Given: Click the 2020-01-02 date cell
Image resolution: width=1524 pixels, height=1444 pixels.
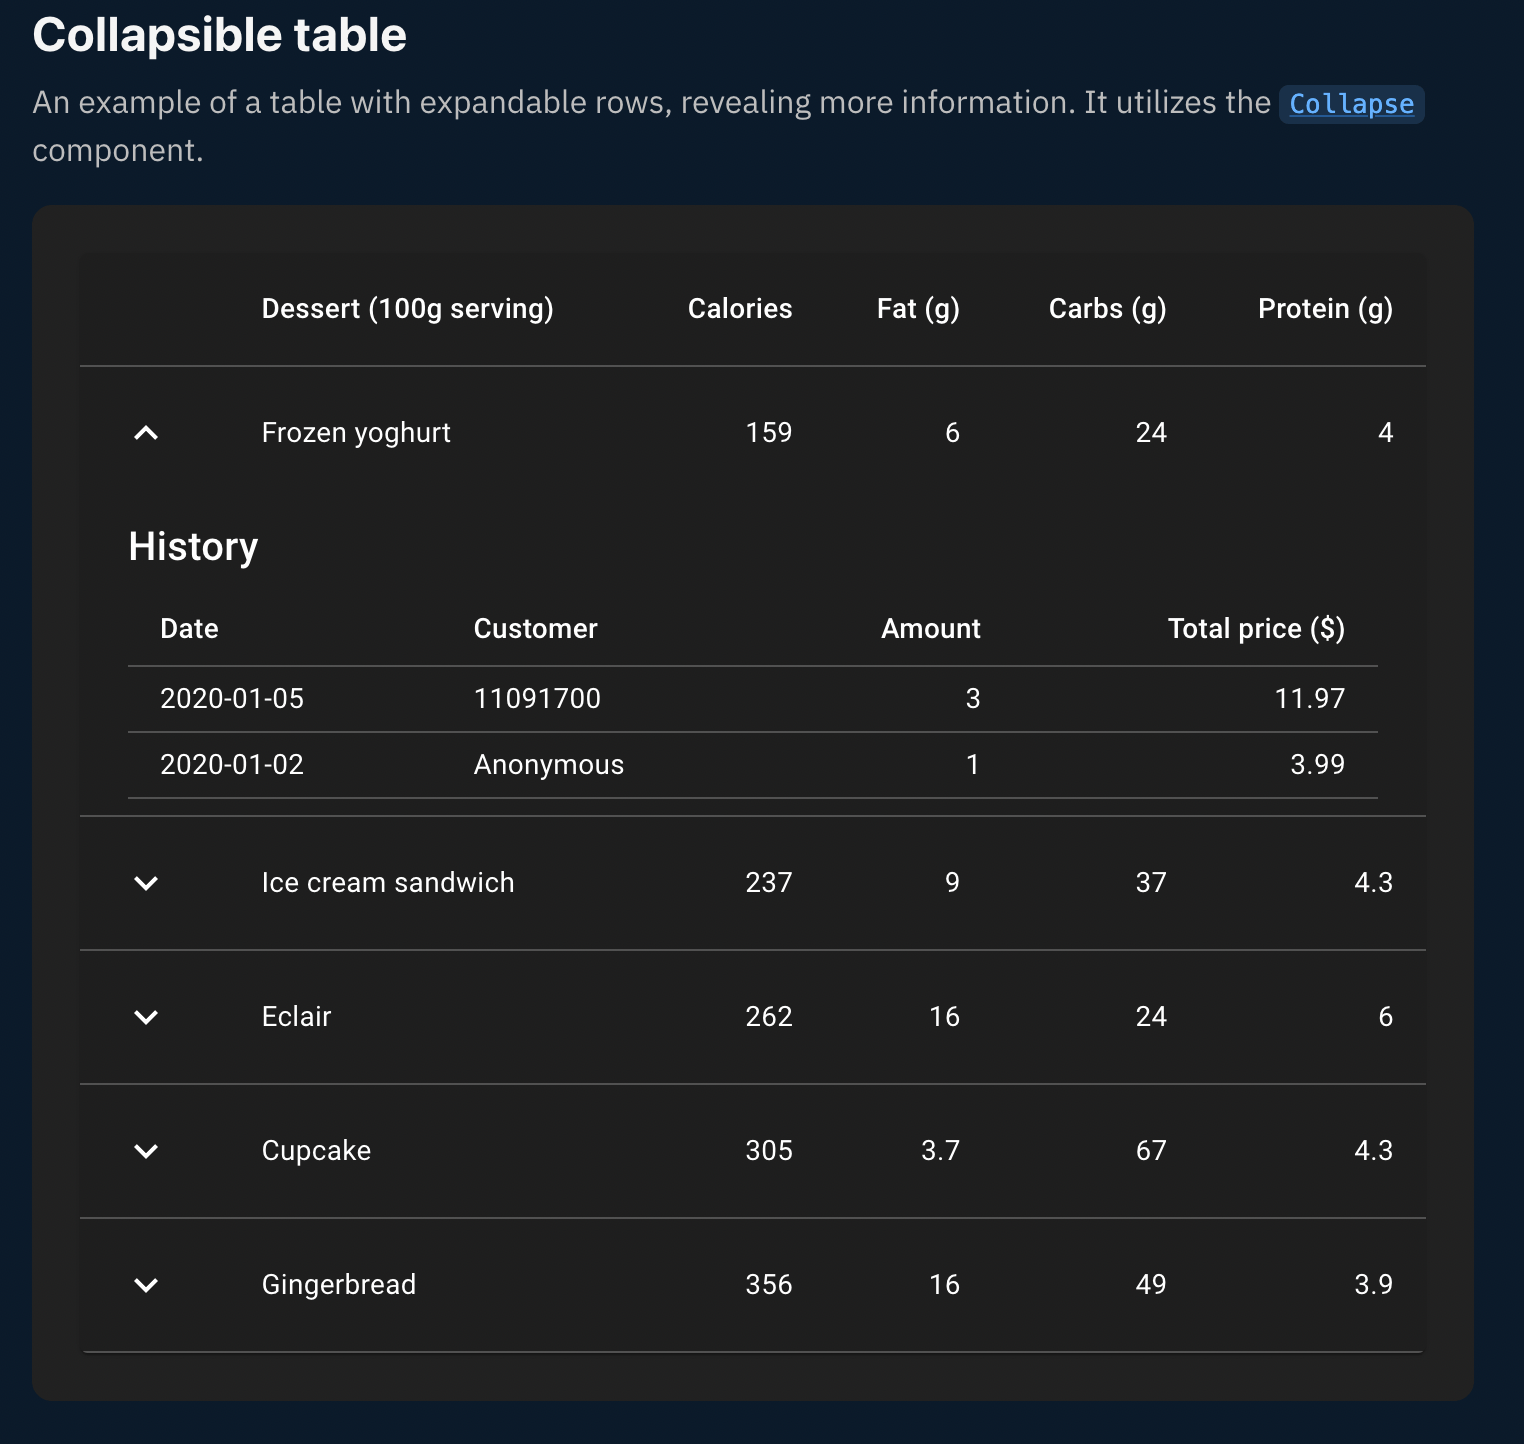Looking at the screenshot, I should (x=232, y=765).
